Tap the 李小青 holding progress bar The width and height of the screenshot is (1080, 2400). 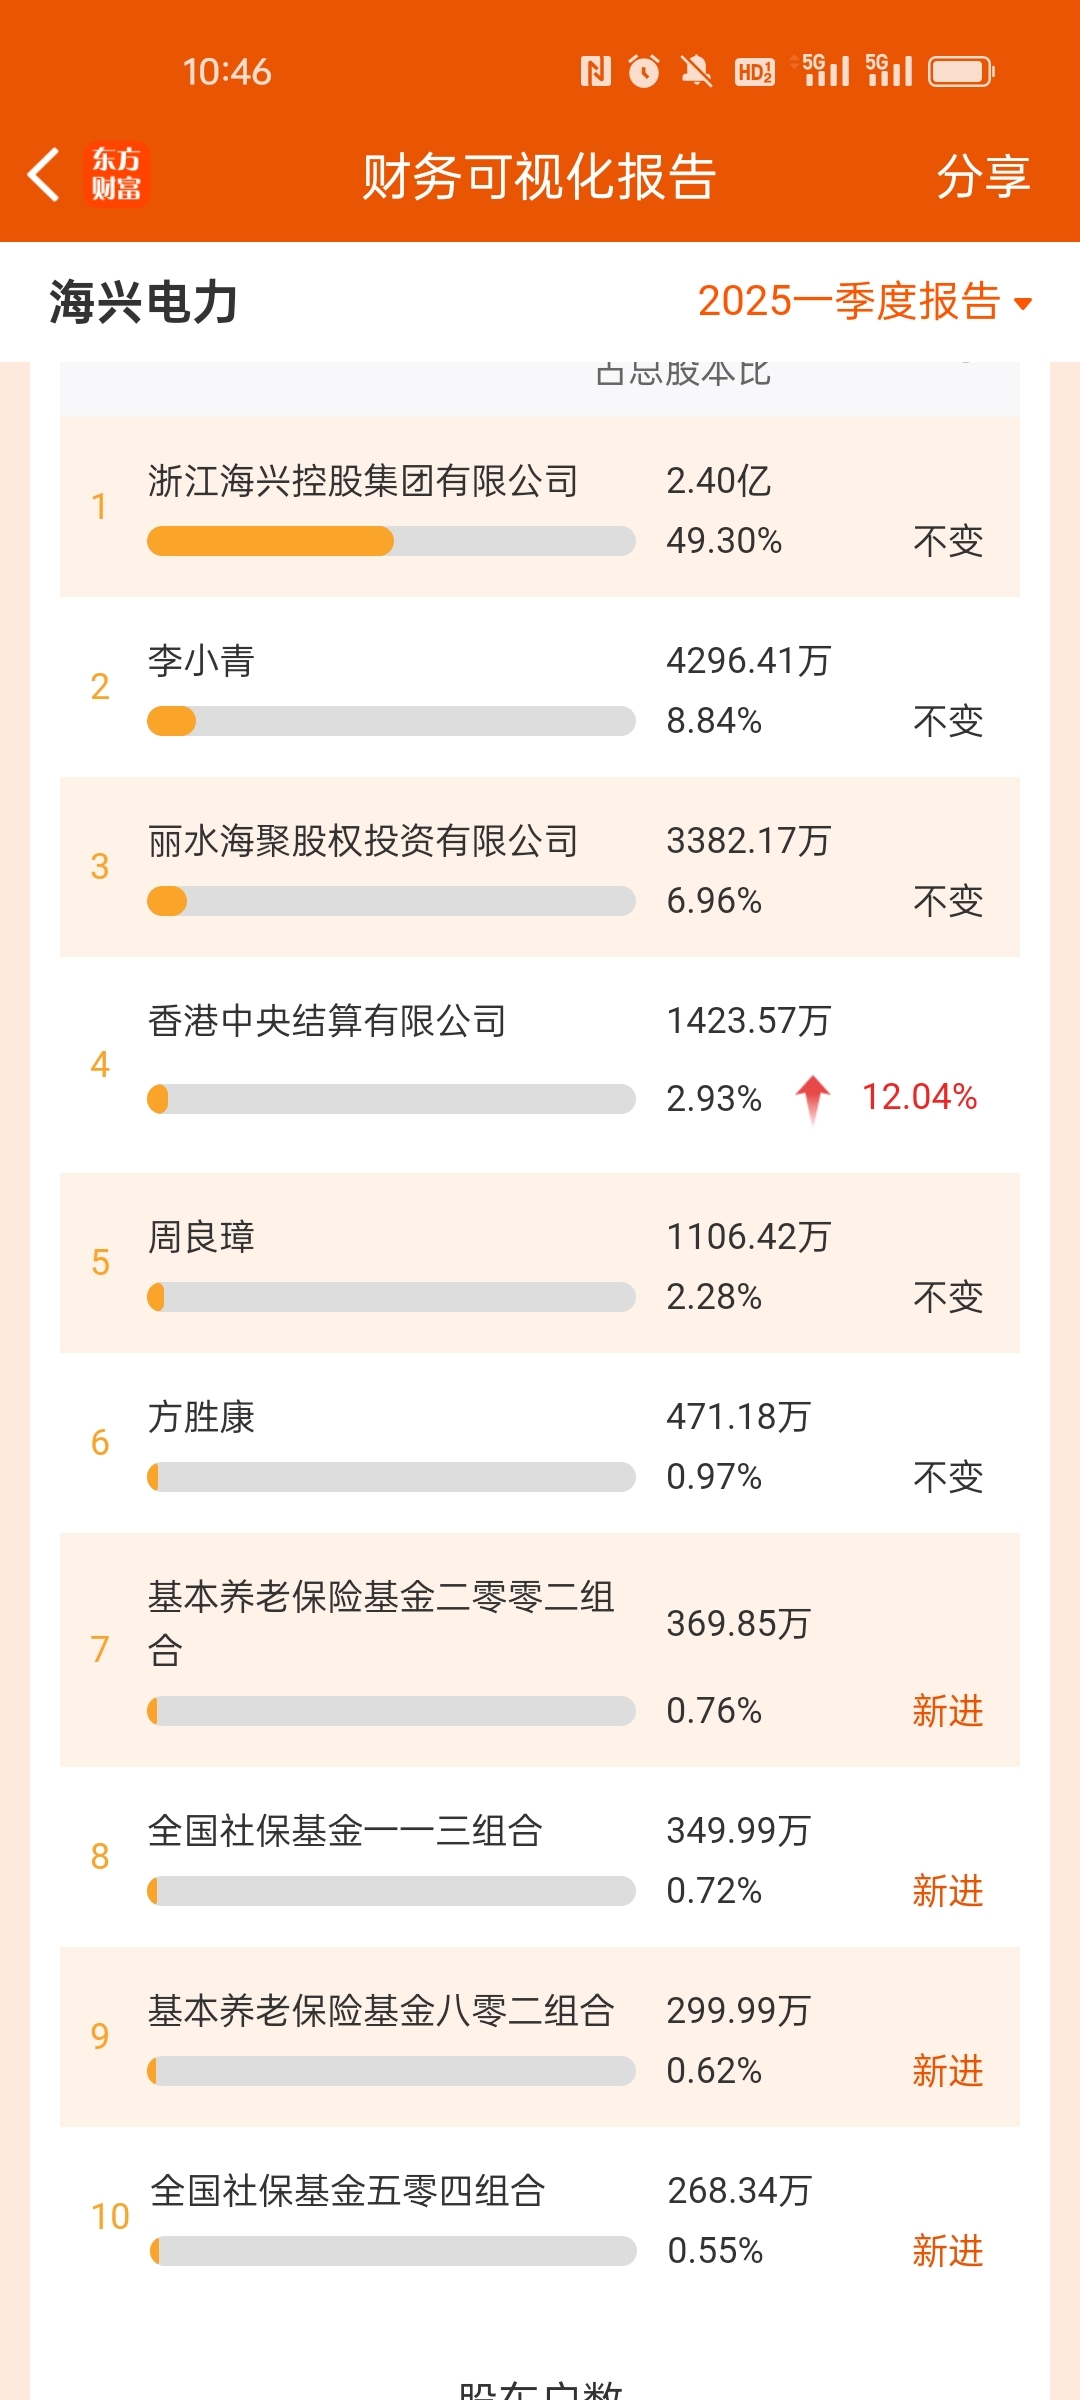pos(391,721)
